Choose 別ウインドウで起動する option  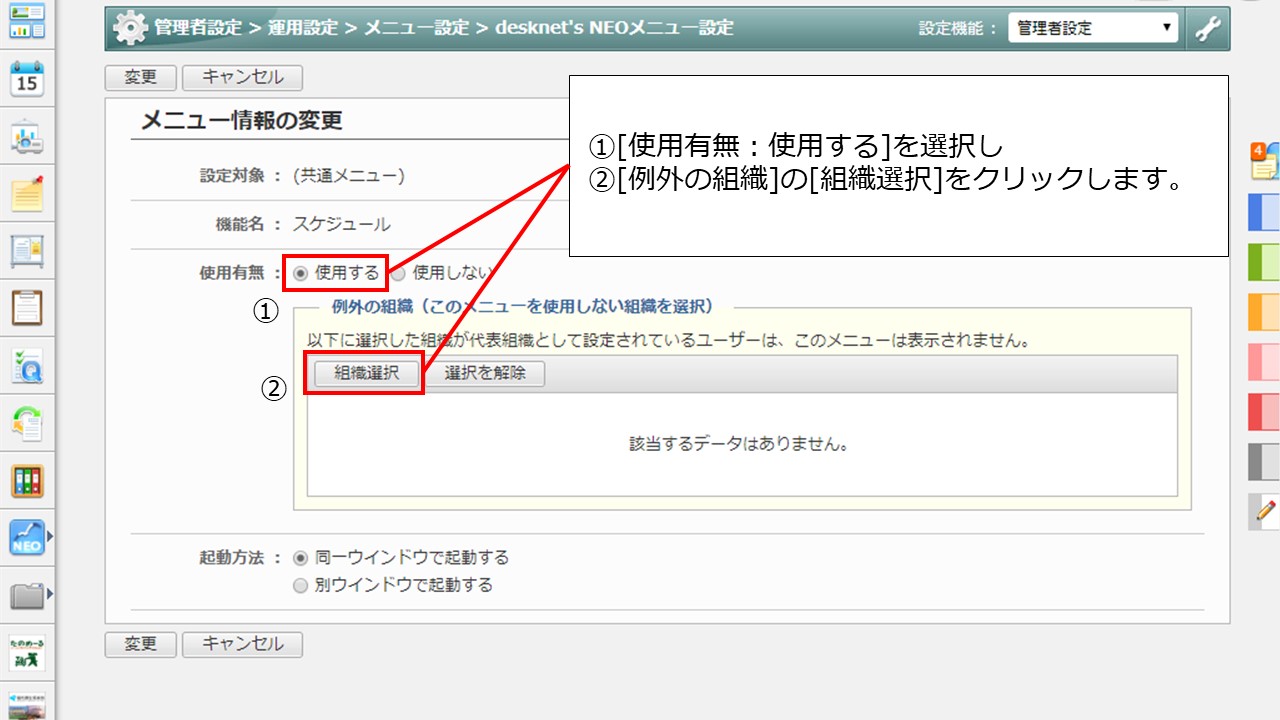[301, 586]
